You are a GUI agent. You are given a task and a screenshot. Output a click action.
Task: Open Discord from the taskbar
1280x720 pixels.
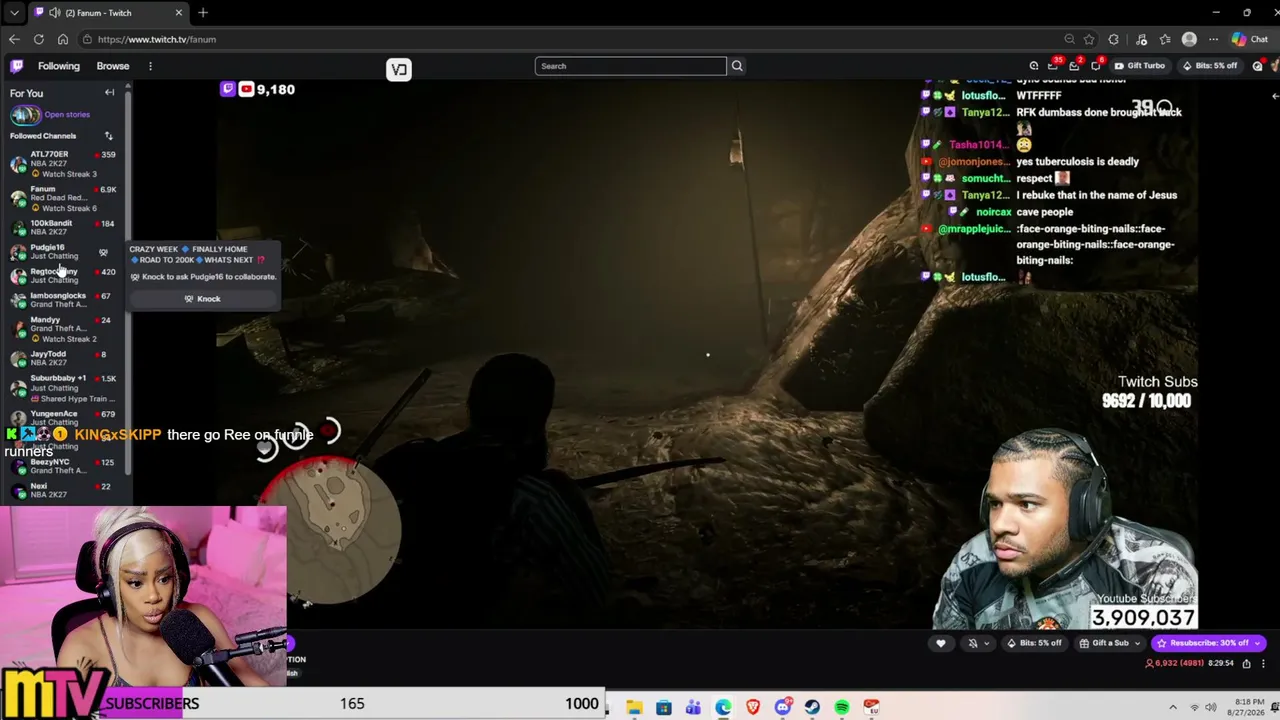tap(783, 708)
